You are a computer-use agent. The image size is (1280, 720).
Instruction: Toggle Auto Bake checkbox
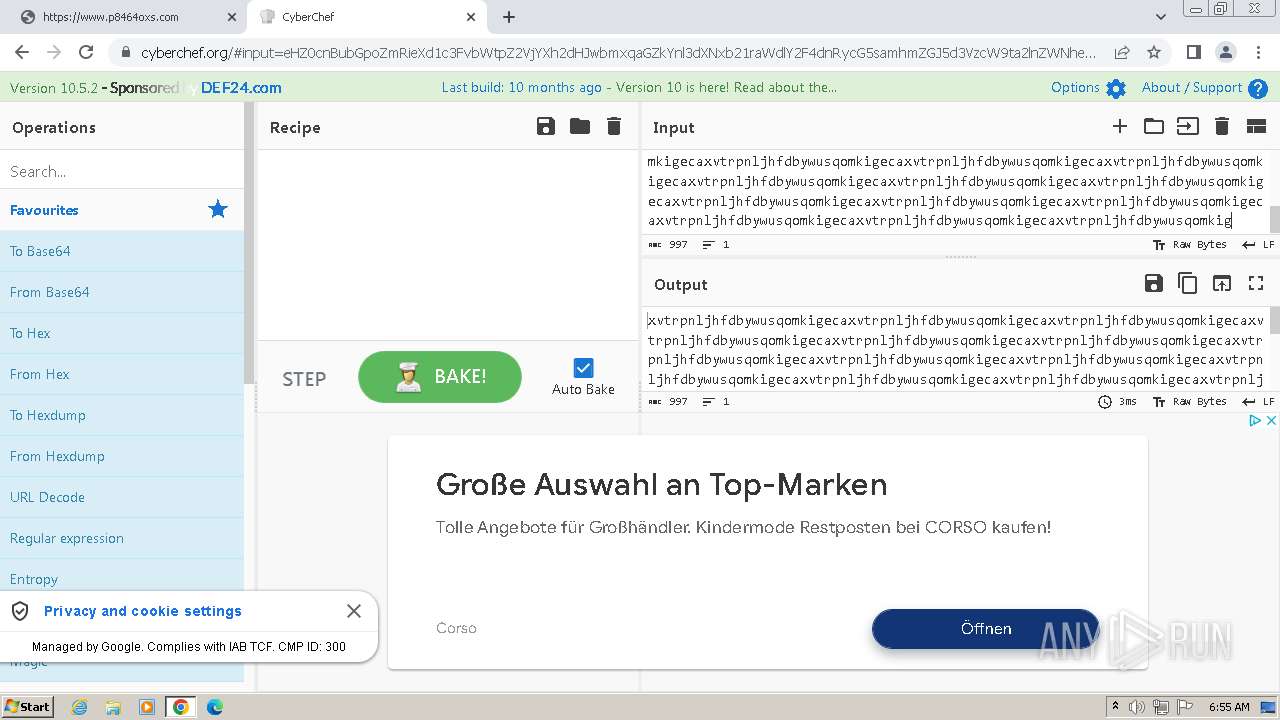coord(584,368)
